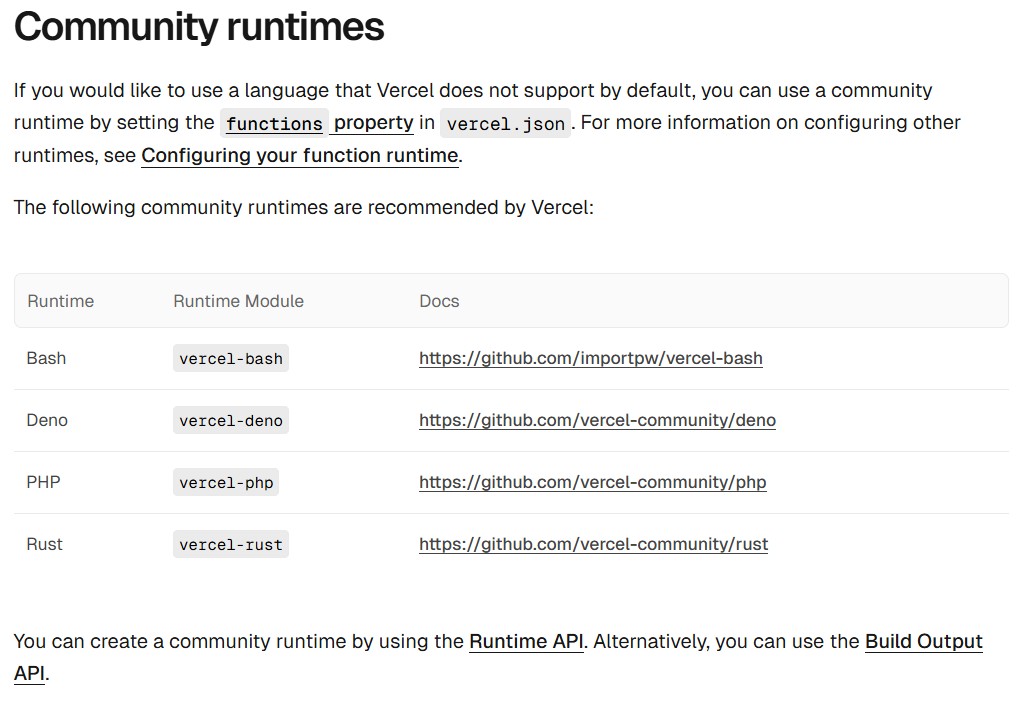Click the Runtime column header
The height and width of the screenshot is (712, 1035).
coord(60,301)
